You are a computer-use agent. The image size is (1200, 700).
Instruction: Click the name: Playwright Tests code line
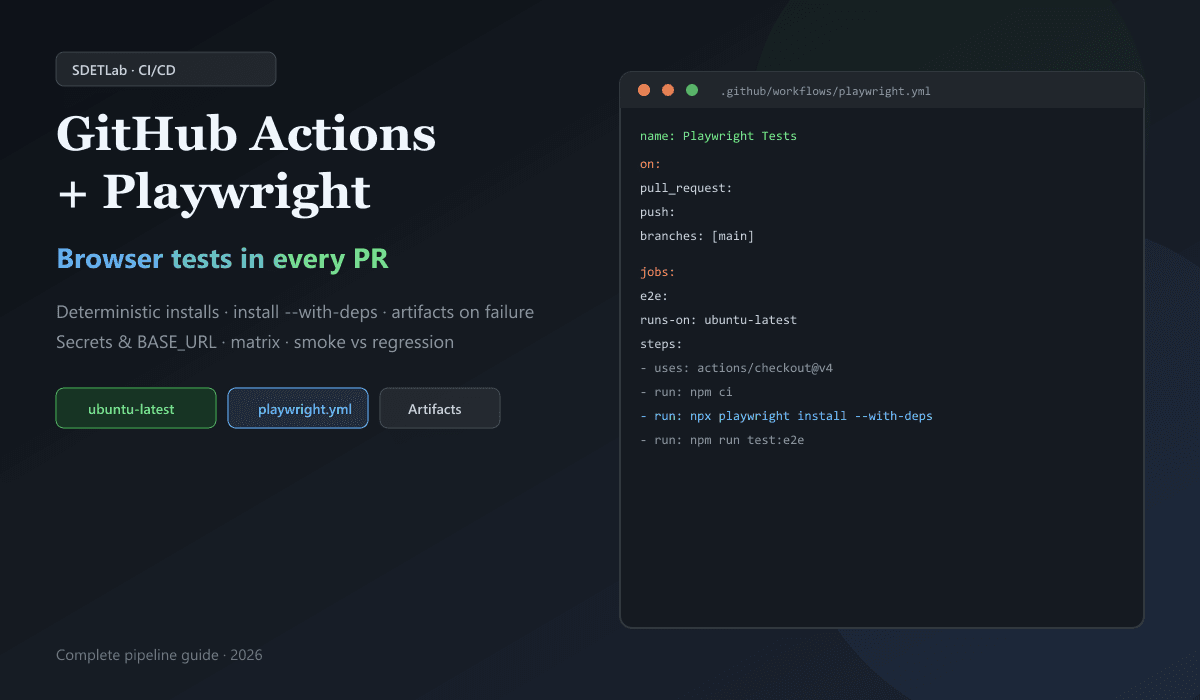(718, 136)
